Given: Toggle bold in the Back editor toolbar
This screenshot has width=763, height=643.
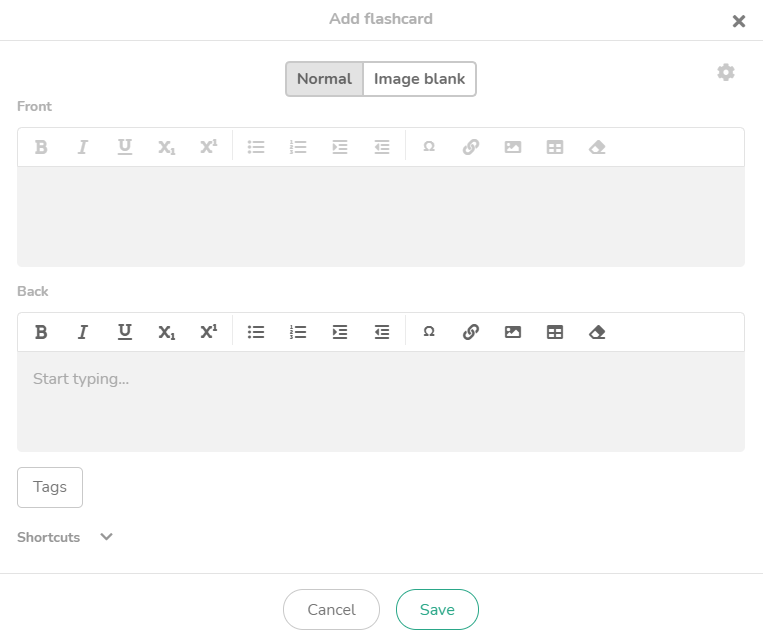Looking at the screenshot, I should point(41,332).
